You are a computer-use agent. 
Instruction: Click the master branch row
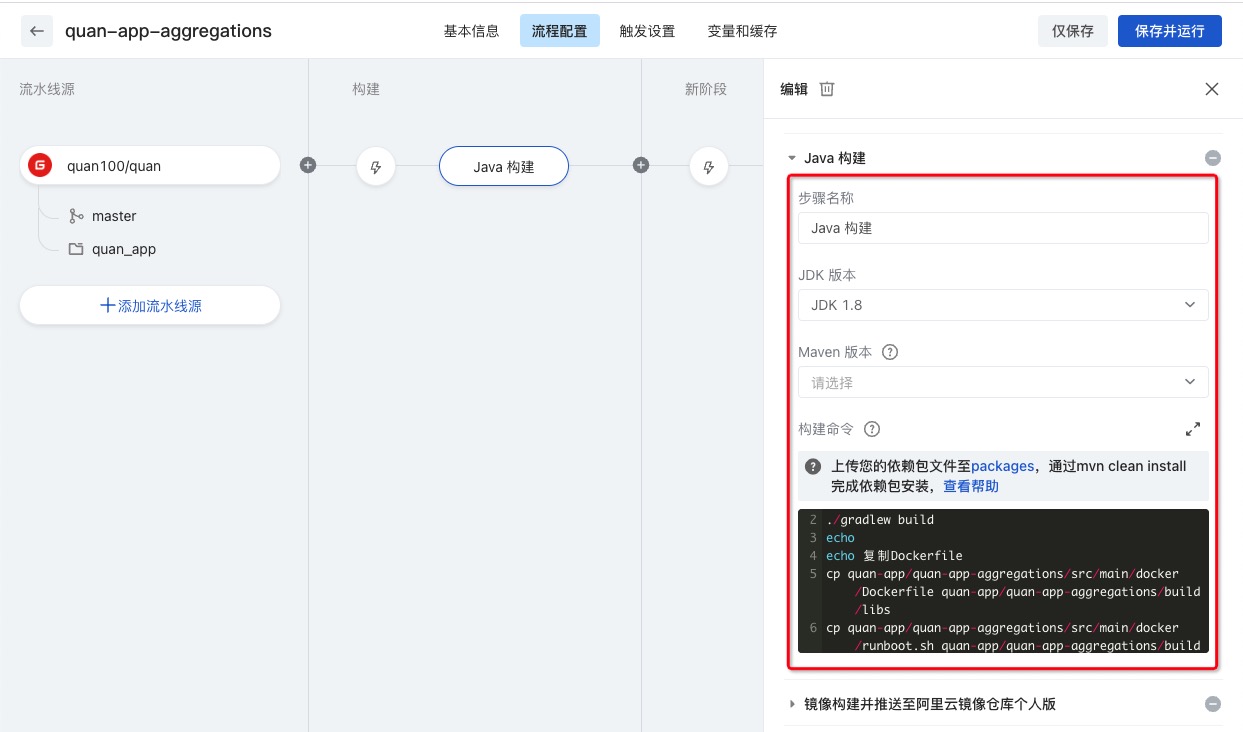[102, 216]
